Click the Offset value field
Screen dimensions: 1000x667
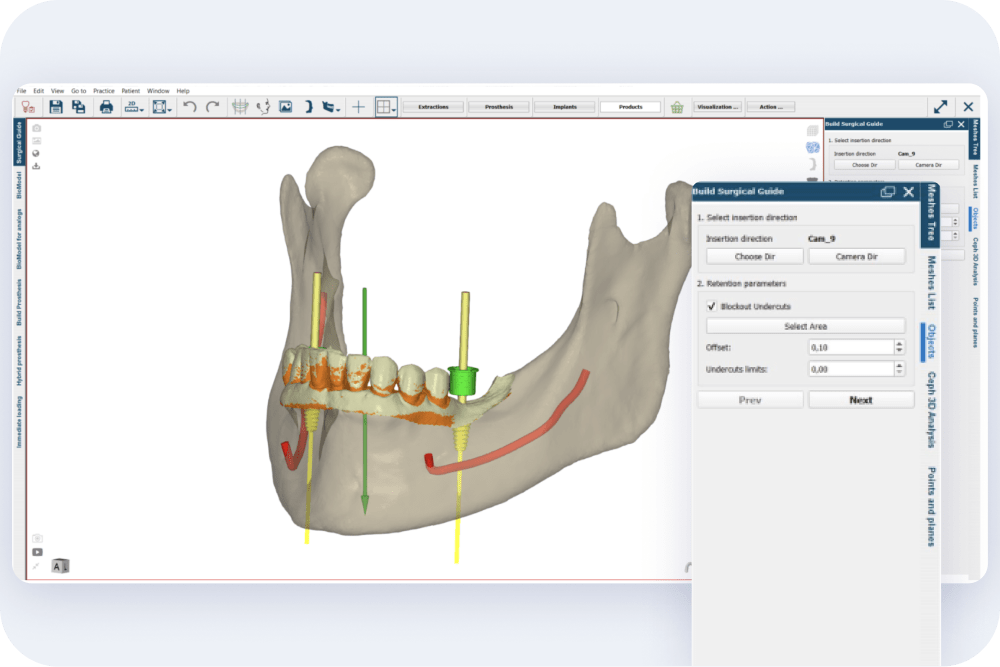851,348
